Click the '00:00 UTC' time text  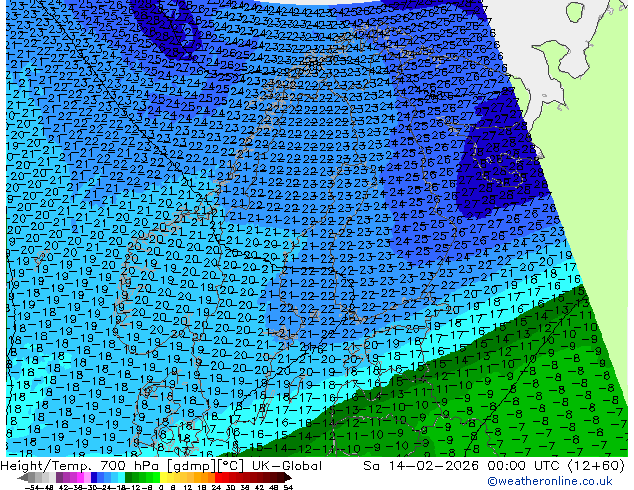pyautogui.click(x=525, y=466)
